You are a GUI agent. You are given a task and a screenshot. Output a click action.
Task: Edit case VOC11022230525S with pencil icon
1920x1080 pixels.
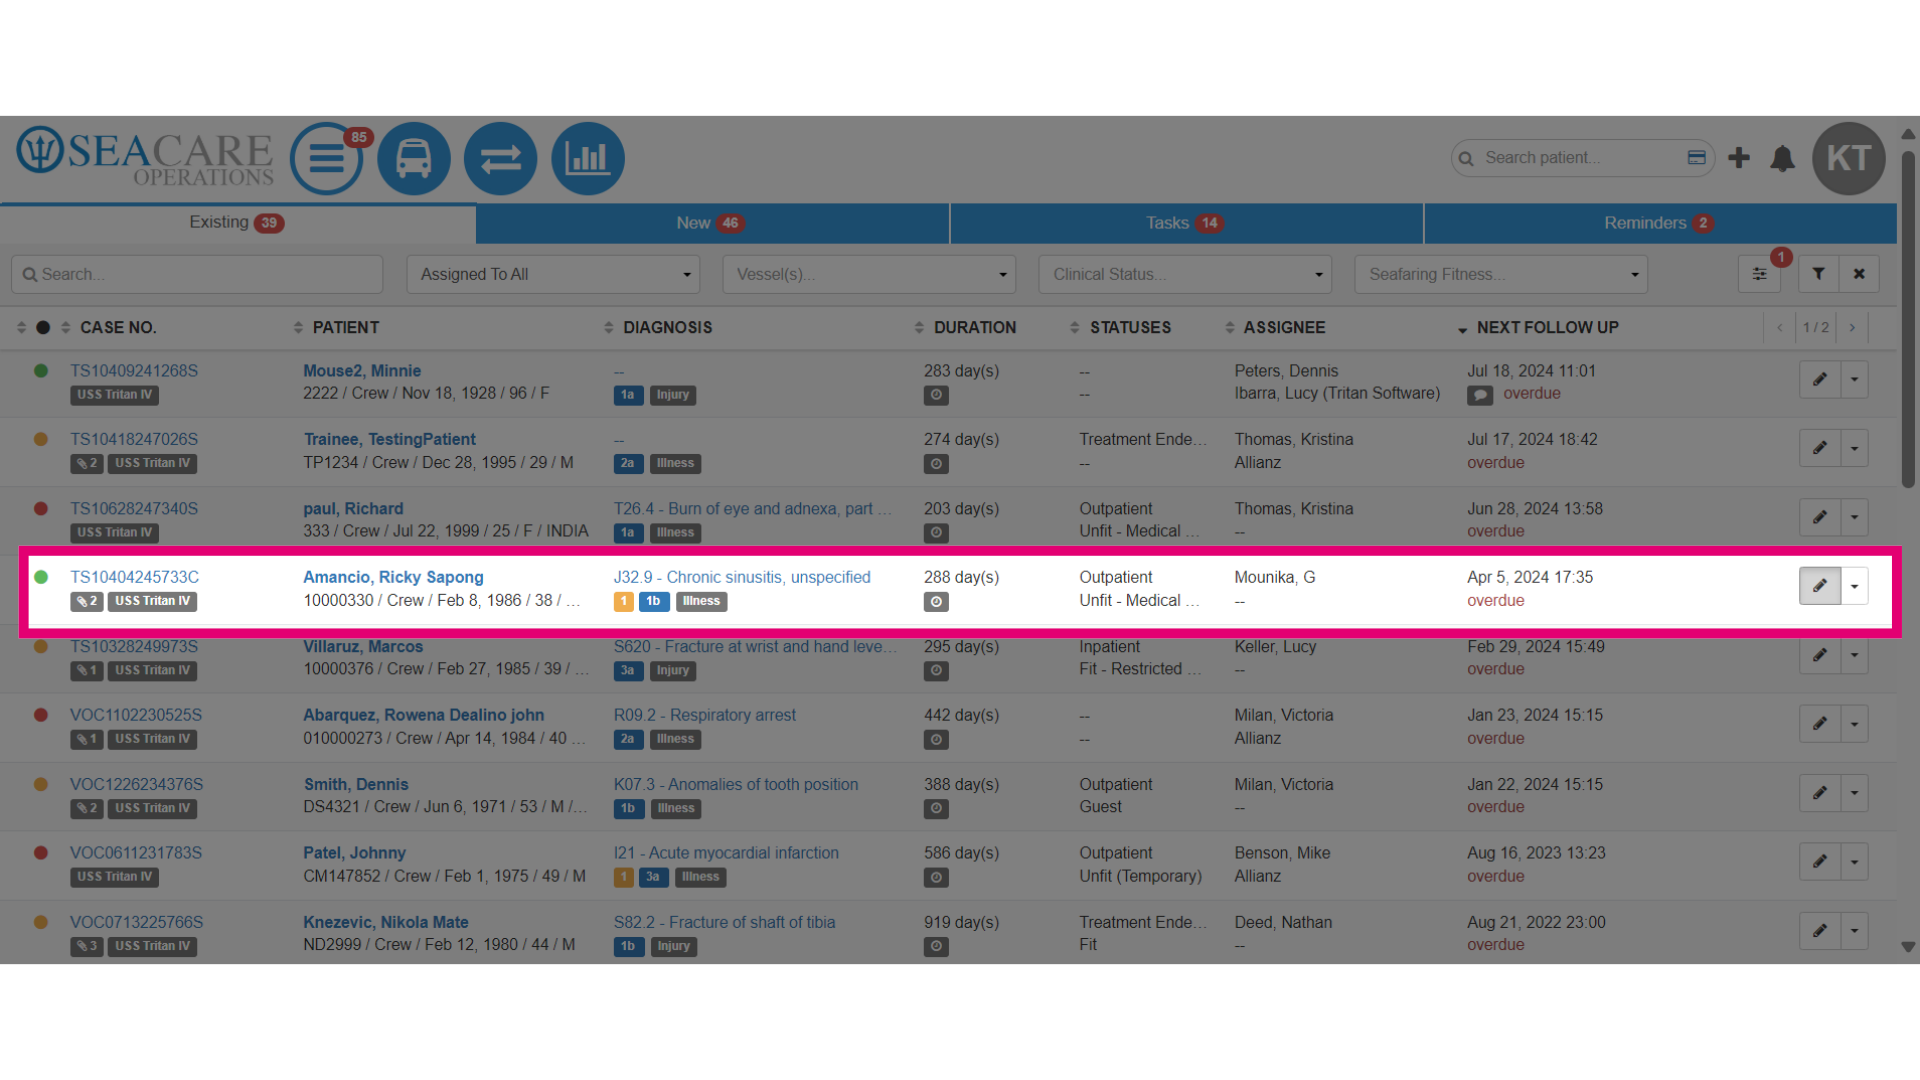point(1820,724)
